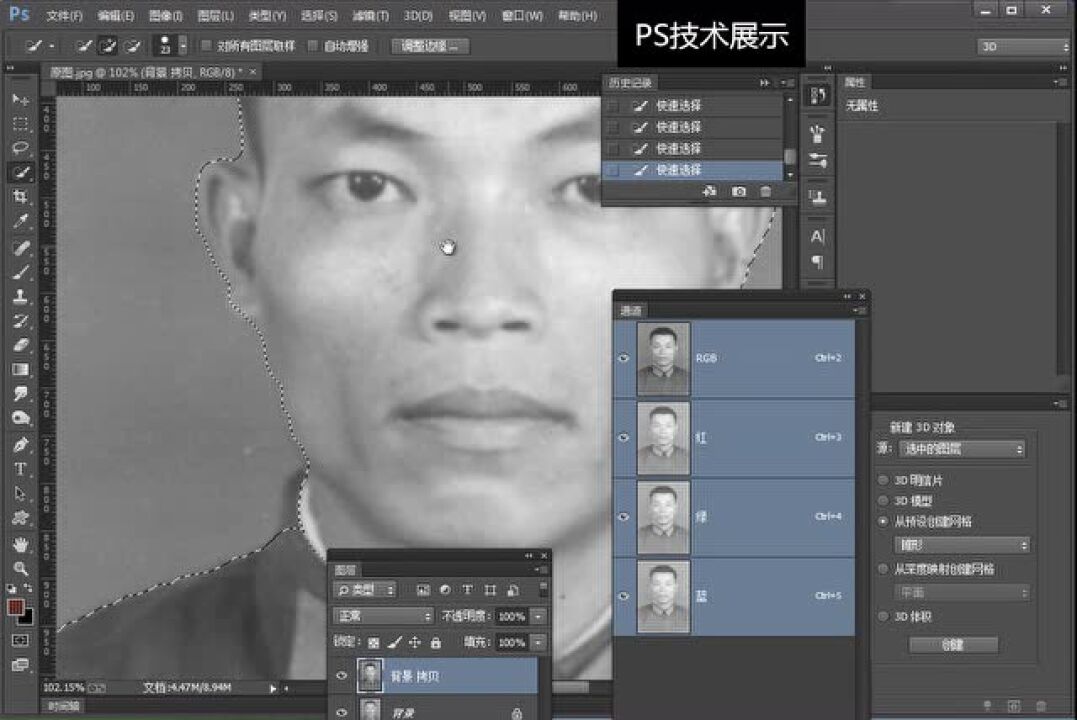Hide the Background copy layer
1077x720 pixels.
click(x=342, y=676)
